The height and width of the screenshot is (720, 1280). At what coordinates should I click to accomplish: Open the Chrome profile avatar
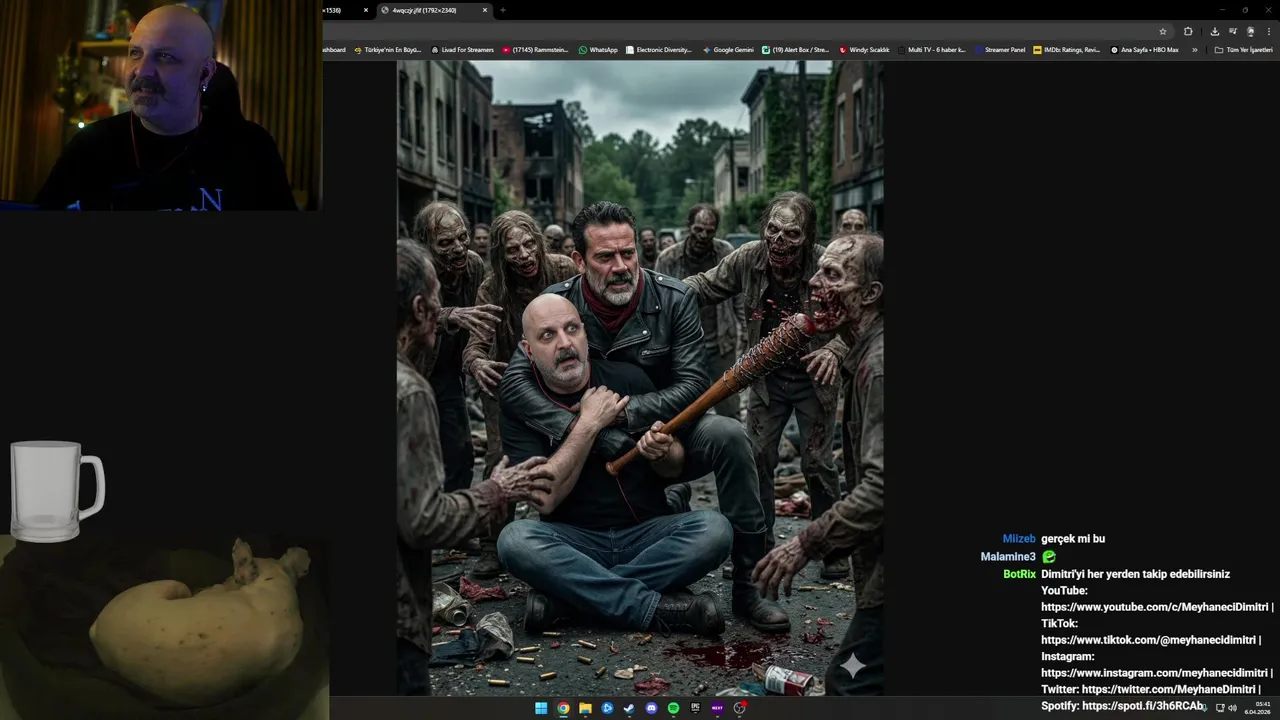1250,31
